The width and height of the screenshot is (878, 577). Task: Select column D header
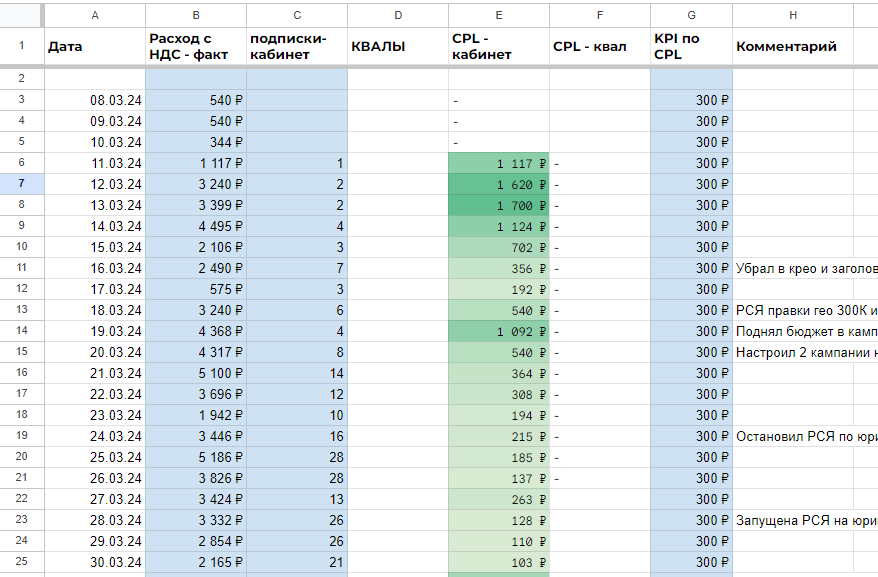398,16
